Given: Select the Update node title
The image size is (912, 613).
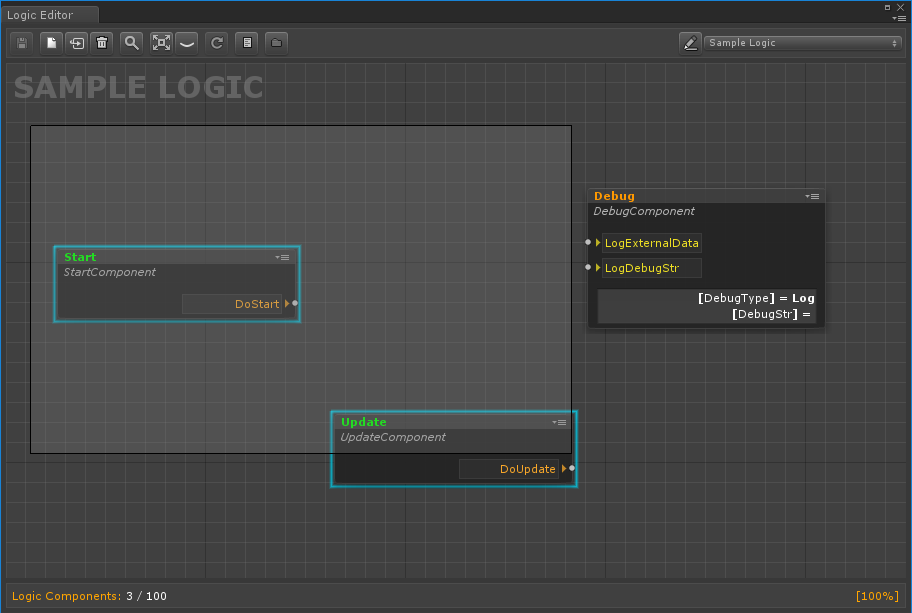Looking at the screenshot, I should point(364,422).
